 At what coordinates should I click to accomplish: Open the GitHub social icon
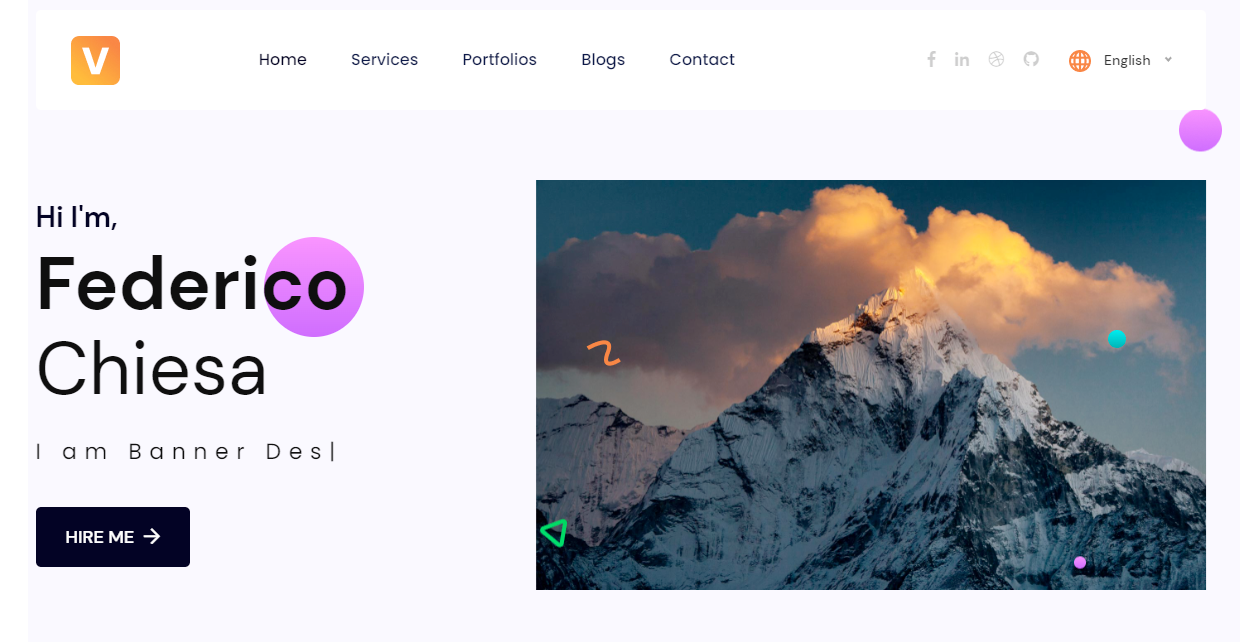[1031, 59]
